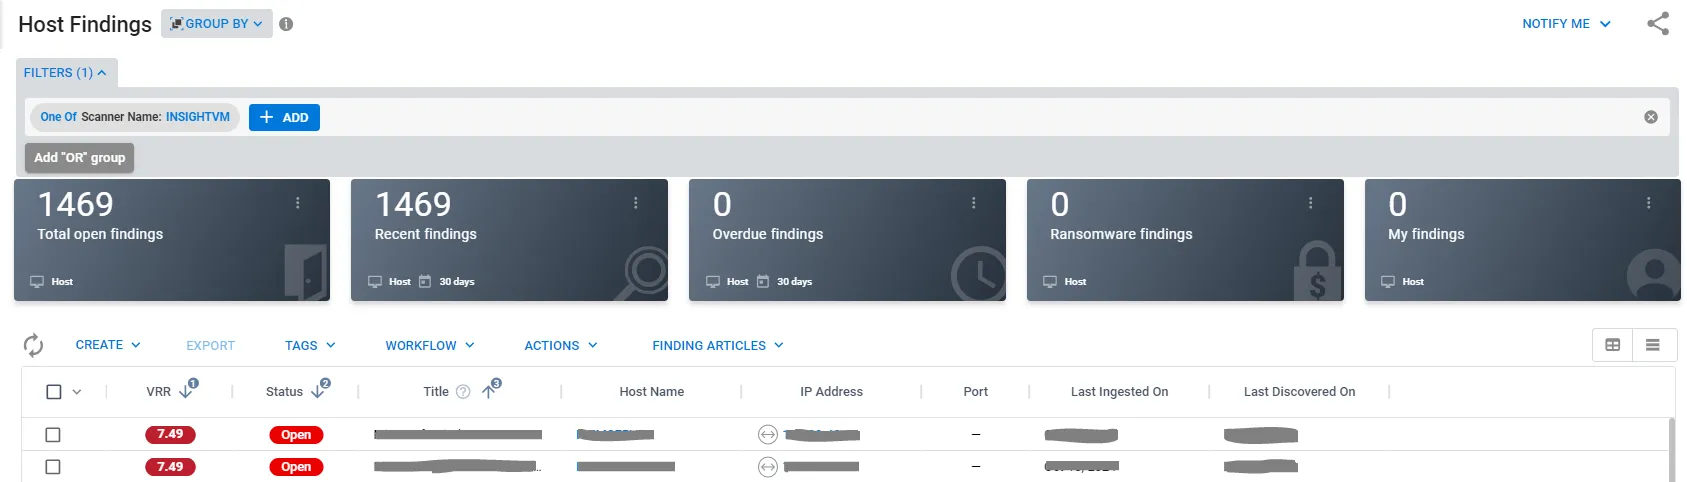Tick the select-all checkbox in header
This screenshot has width=1687, height=482.
coord(54,392)
